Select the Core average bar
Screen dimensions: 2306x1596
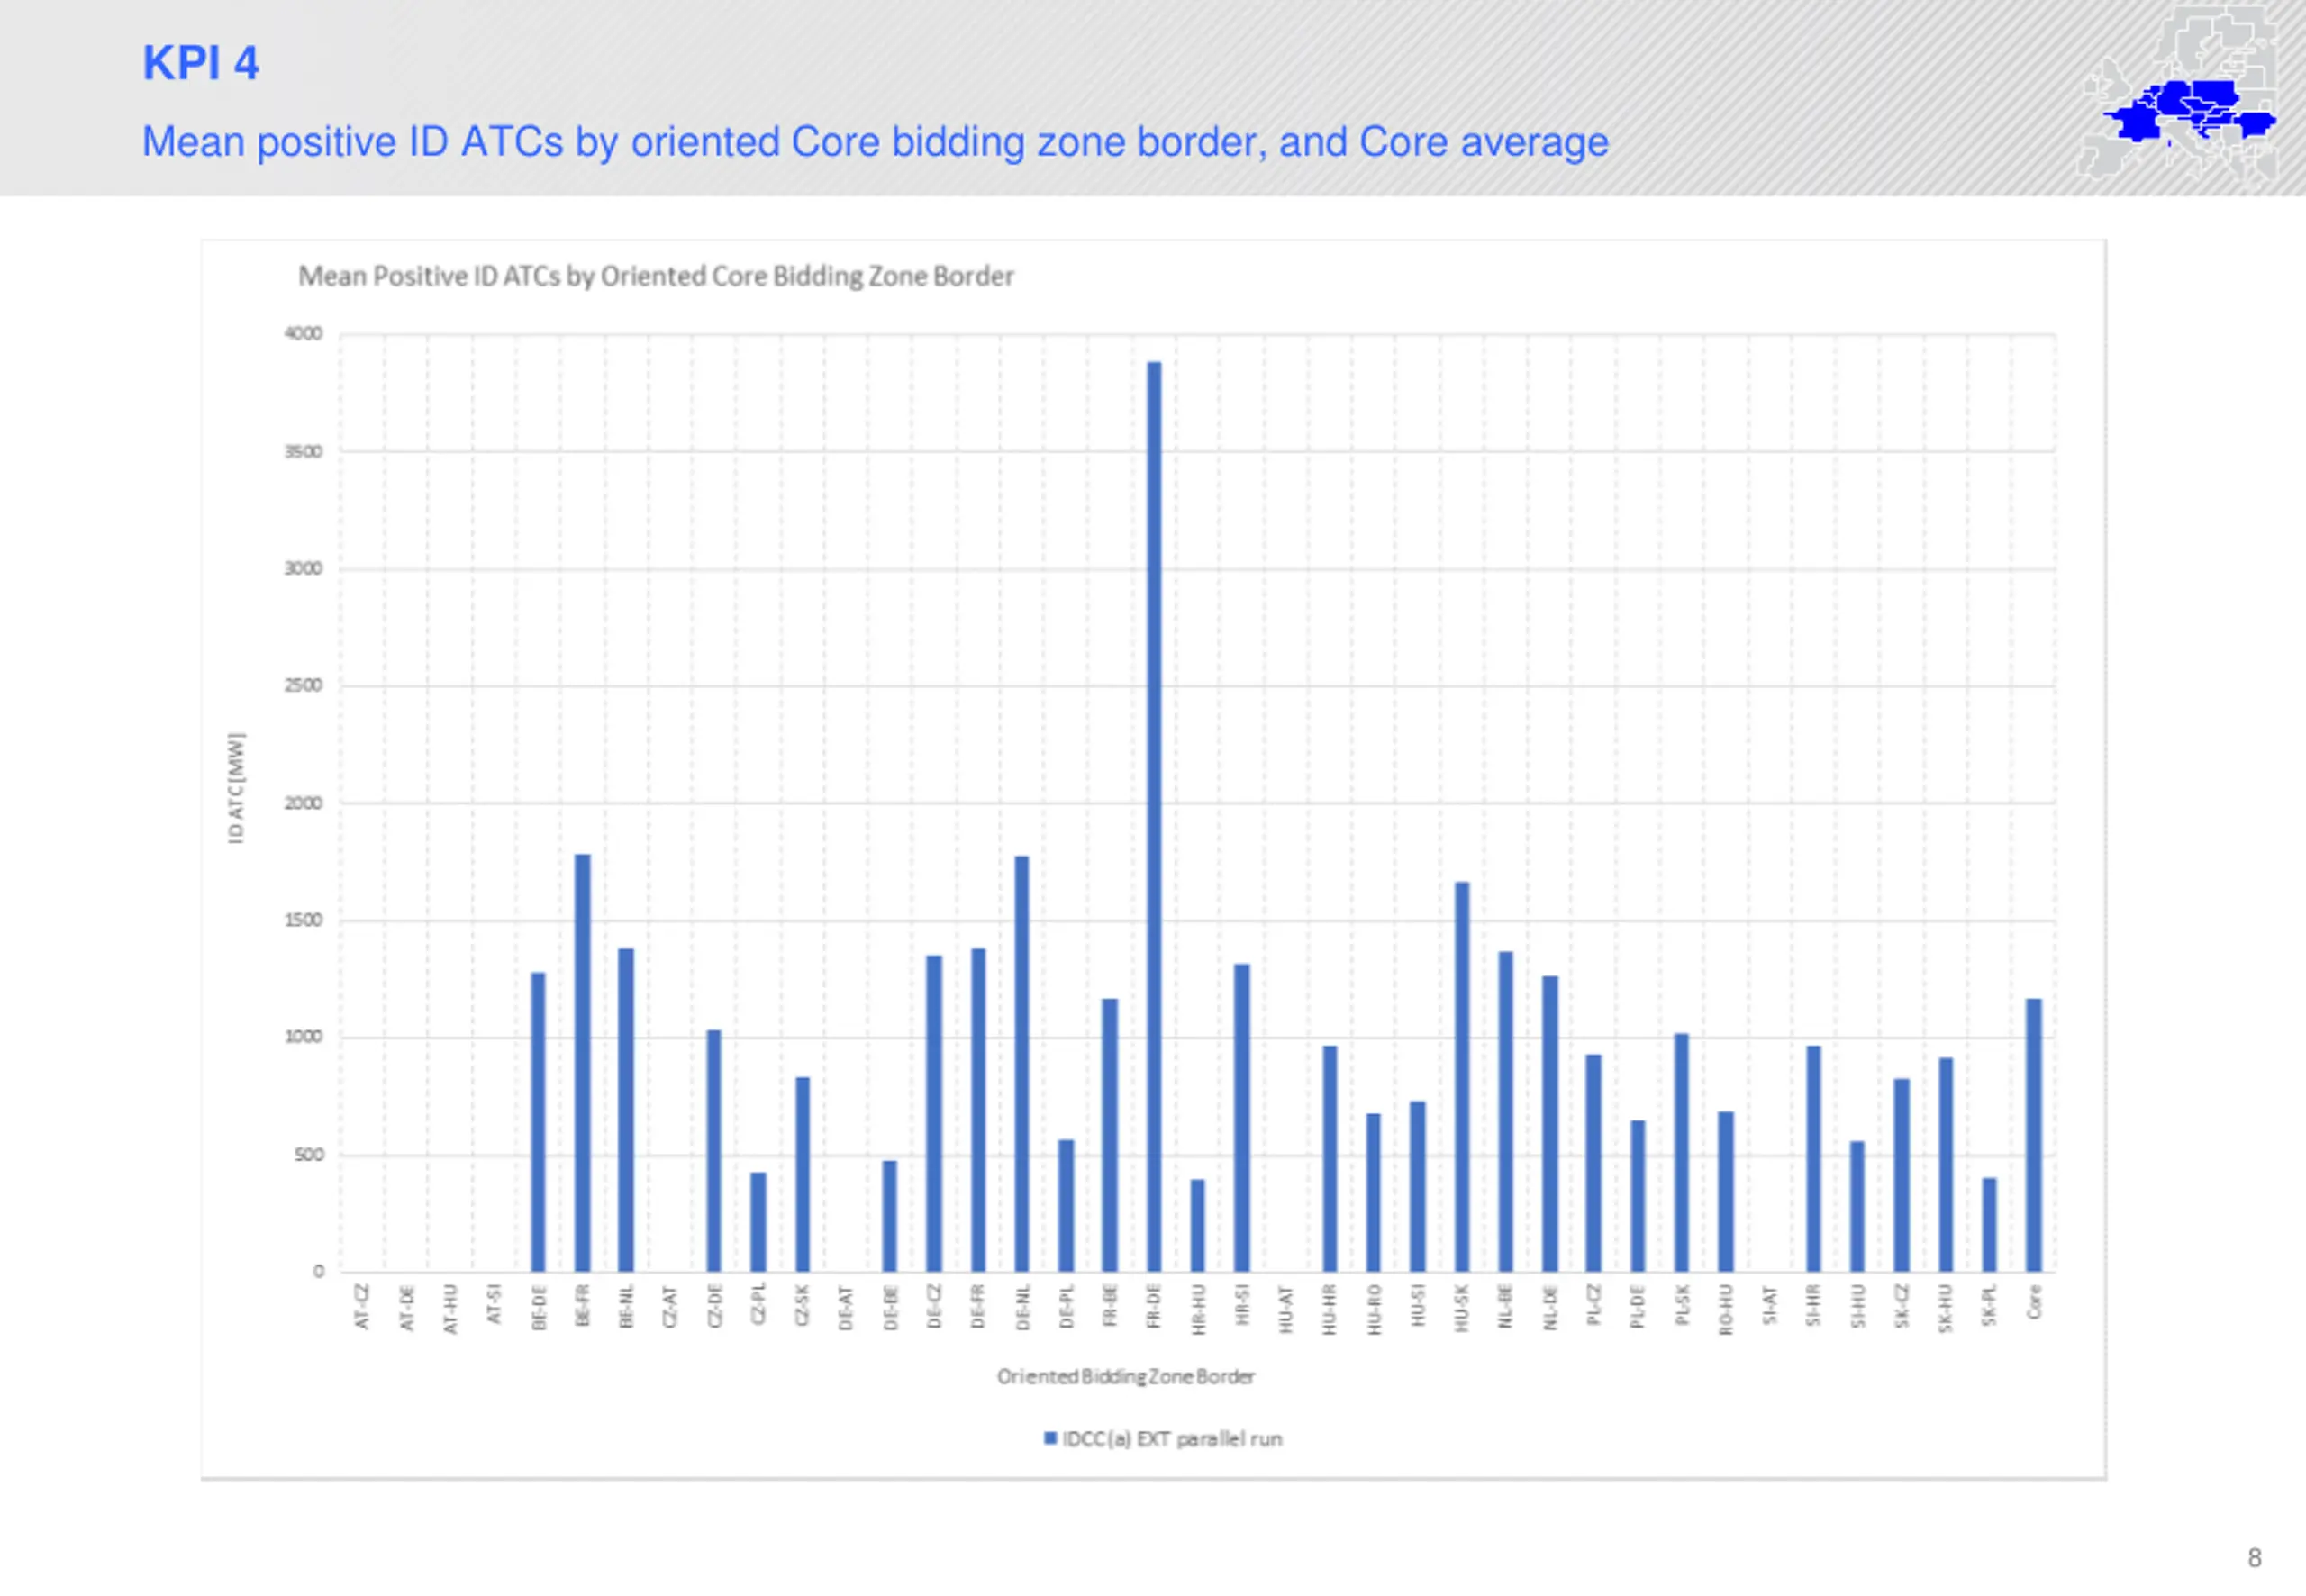[x=2033, y=1134]
